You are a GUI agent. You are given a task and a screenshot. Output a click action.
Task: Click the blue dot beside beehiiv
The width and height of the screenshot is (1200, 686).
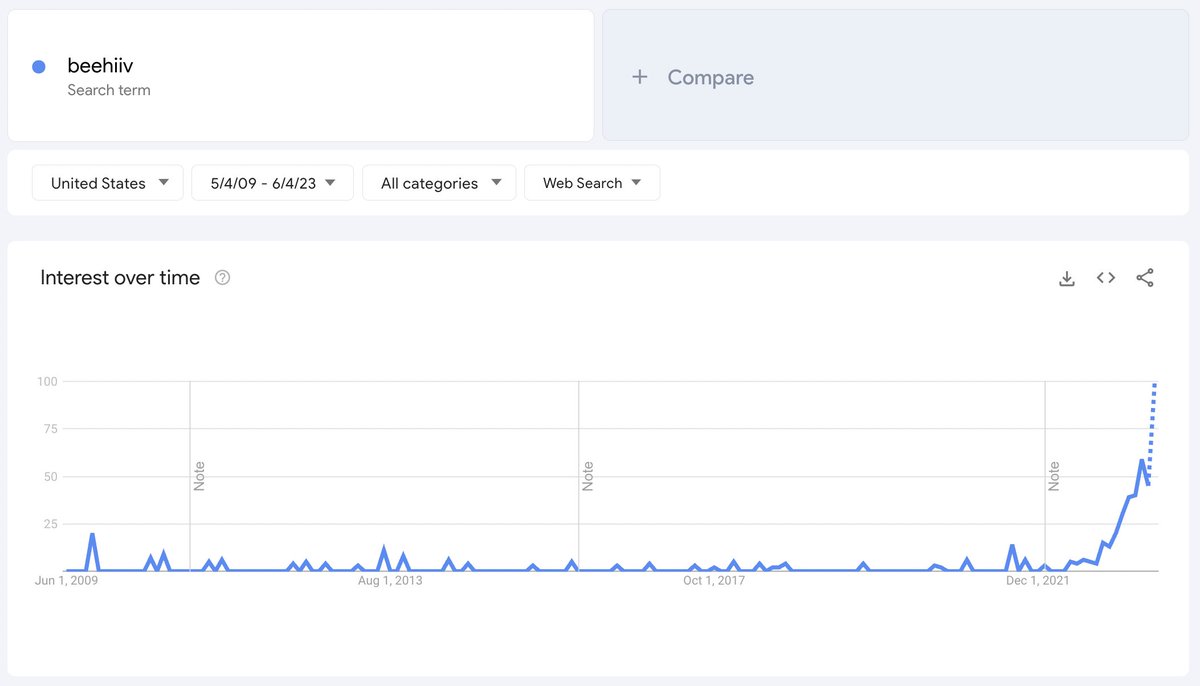click(x=39, y=67)
